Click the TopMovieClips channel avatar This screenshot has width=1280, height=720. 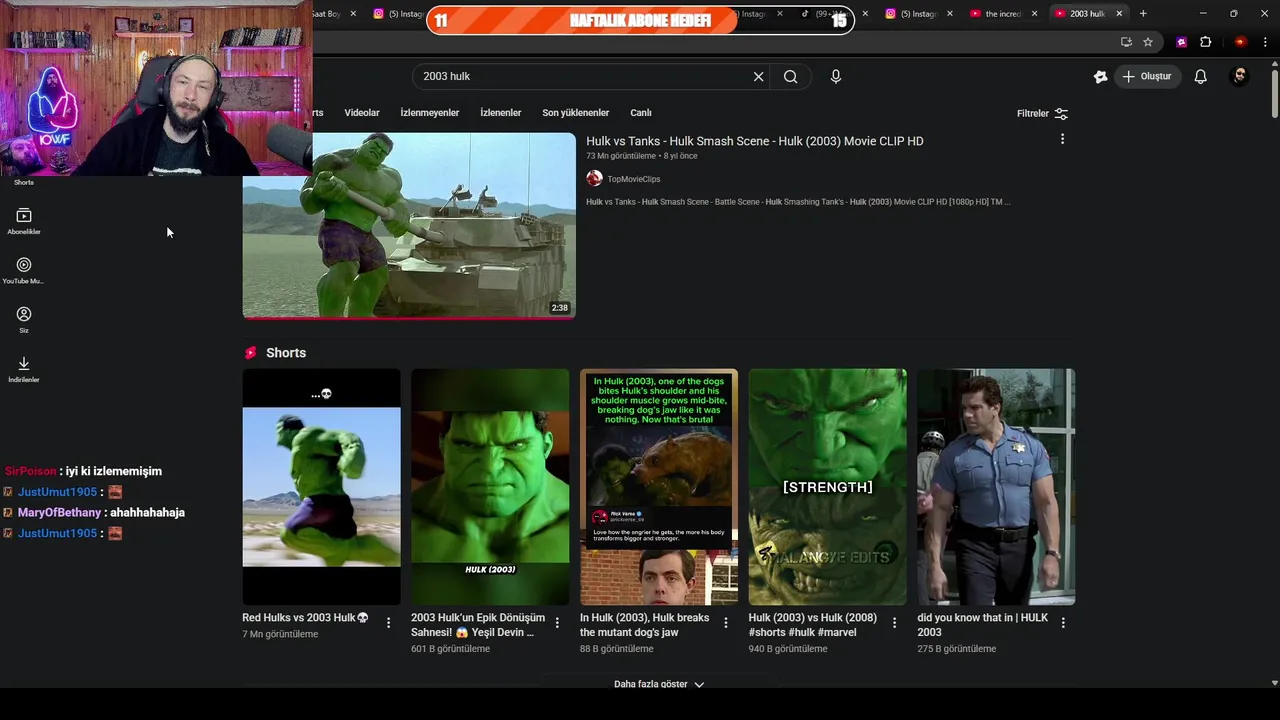[594, 178]
